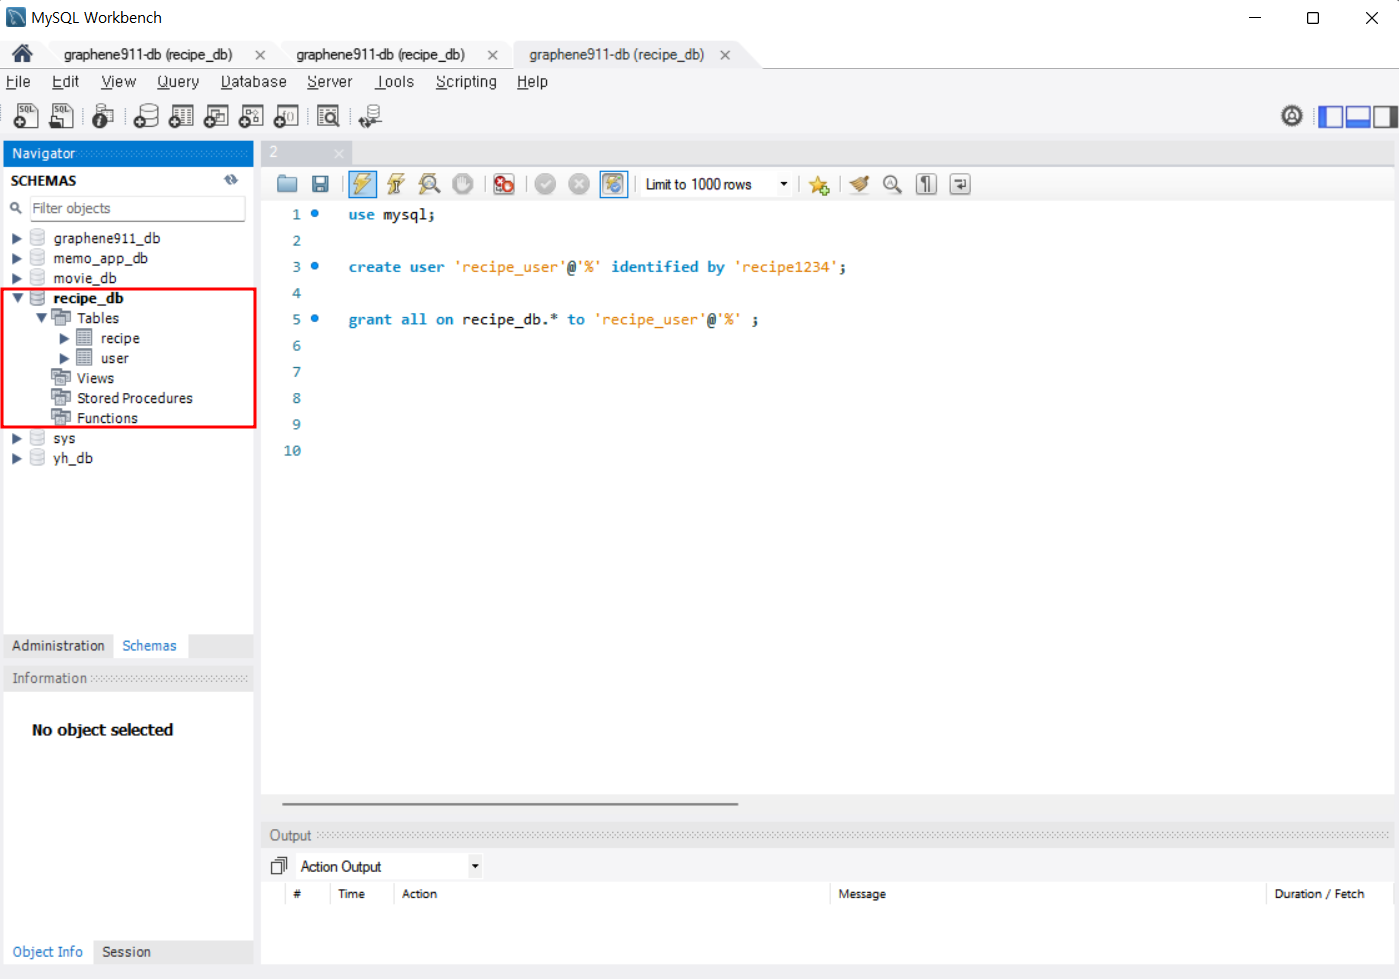Collapse the recipe_db schema

click(x=17, y=298)
